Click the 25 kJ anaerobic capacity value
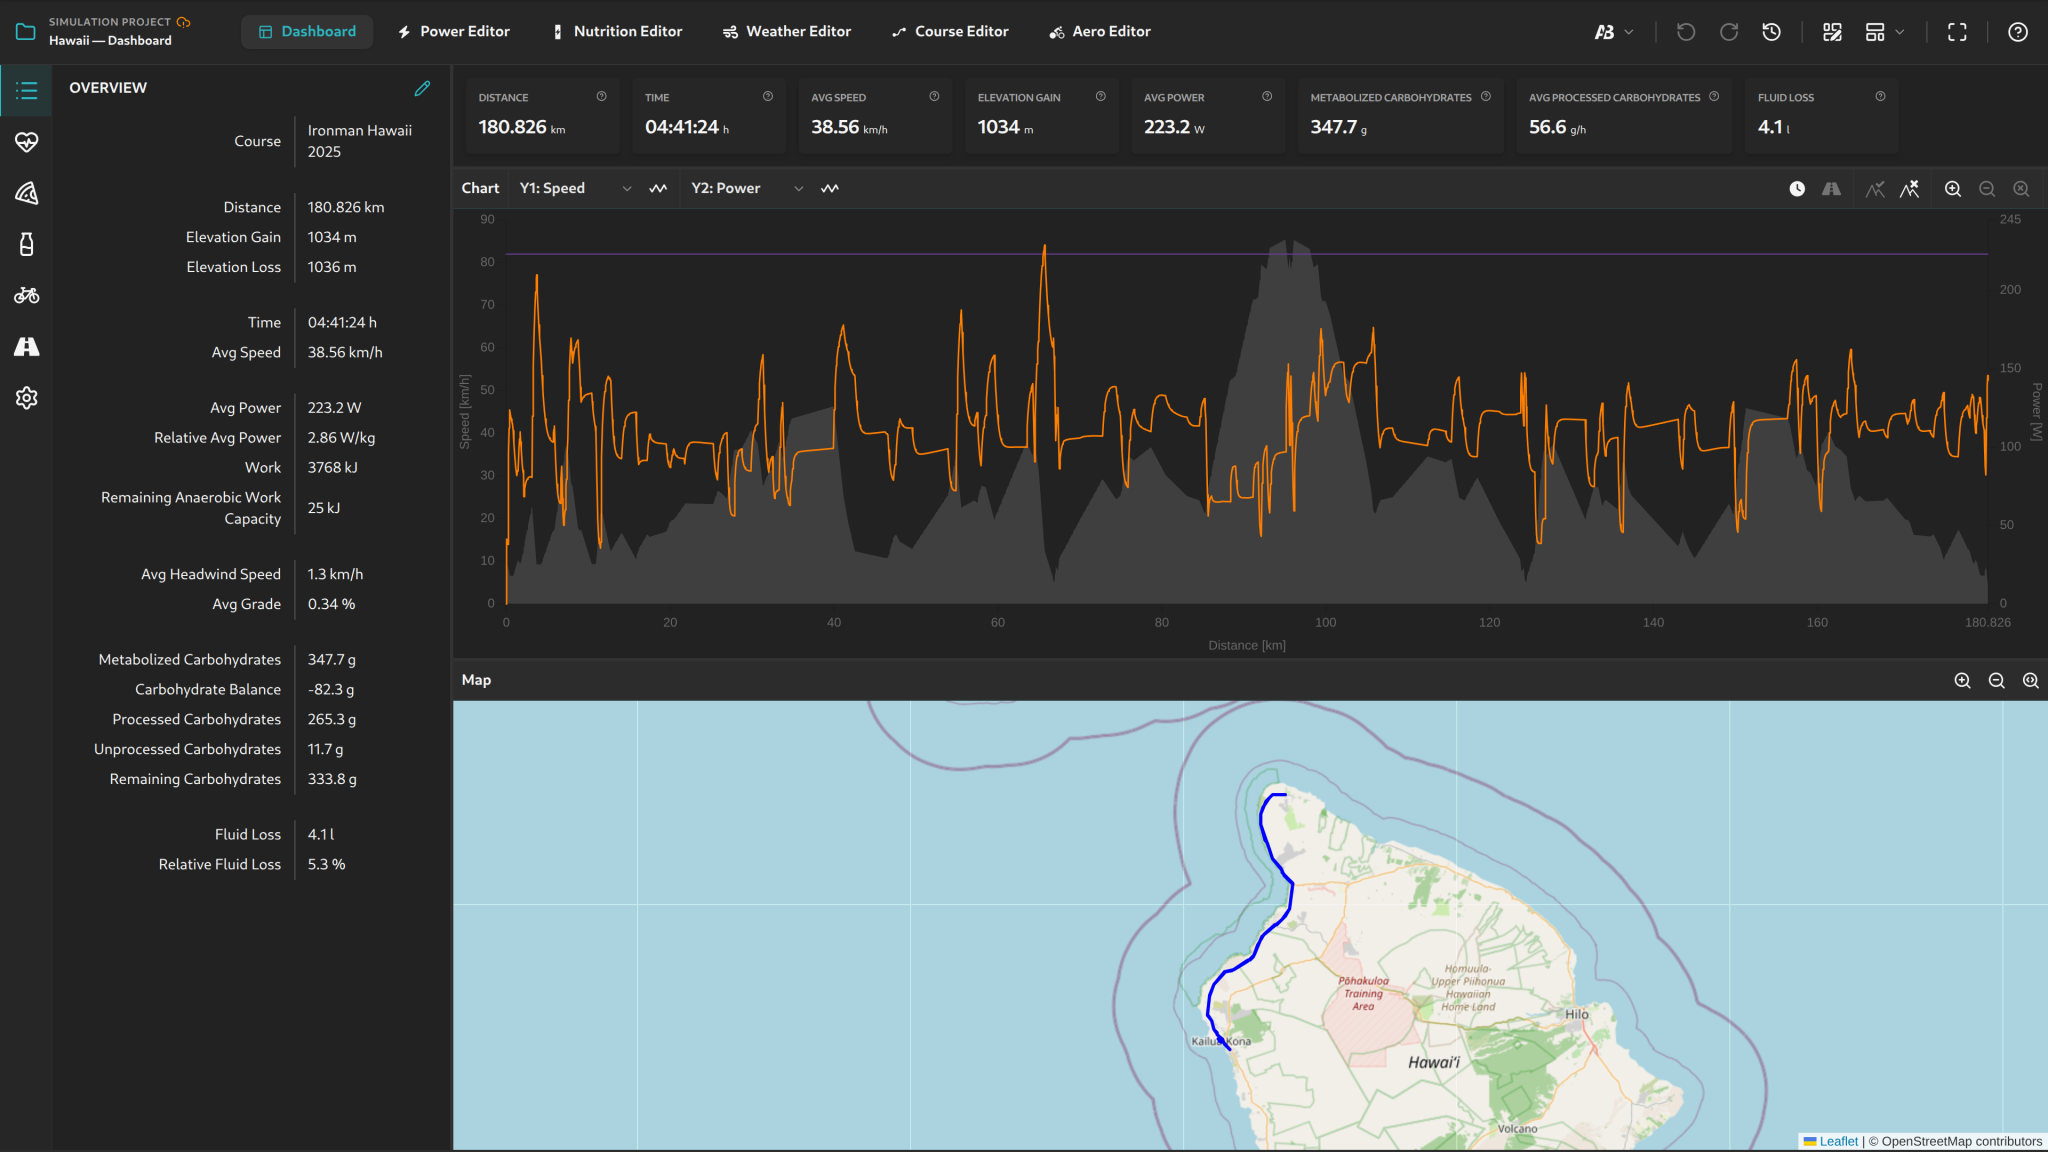Viewport: 2048px width, 1152px height. tap(324, 508)
